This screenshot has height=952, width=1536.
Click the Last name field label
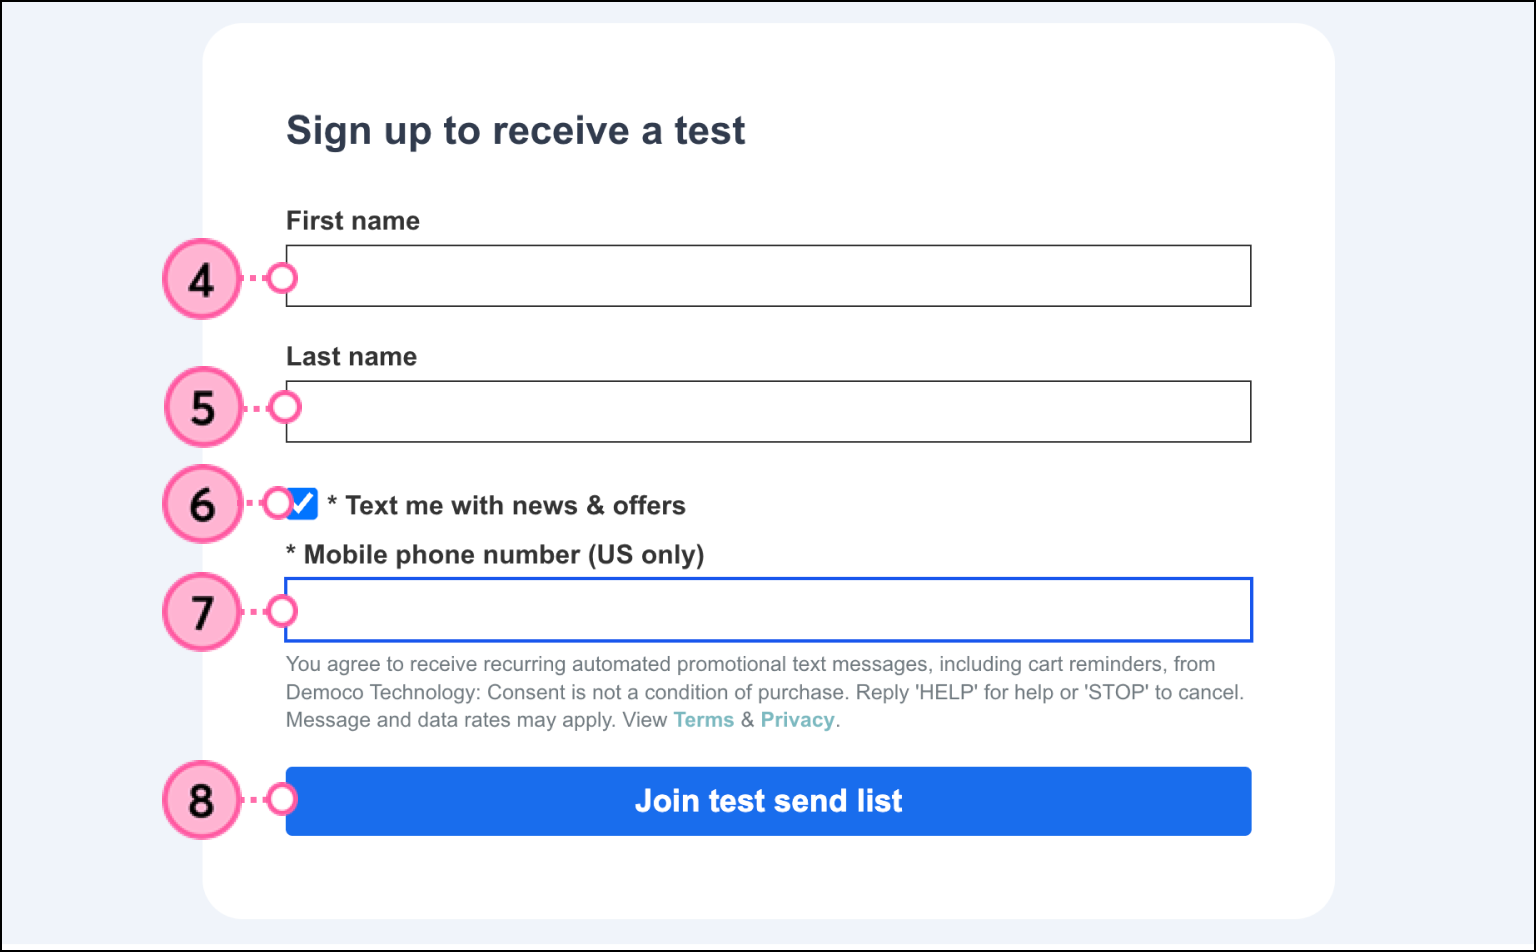[351, 356]
